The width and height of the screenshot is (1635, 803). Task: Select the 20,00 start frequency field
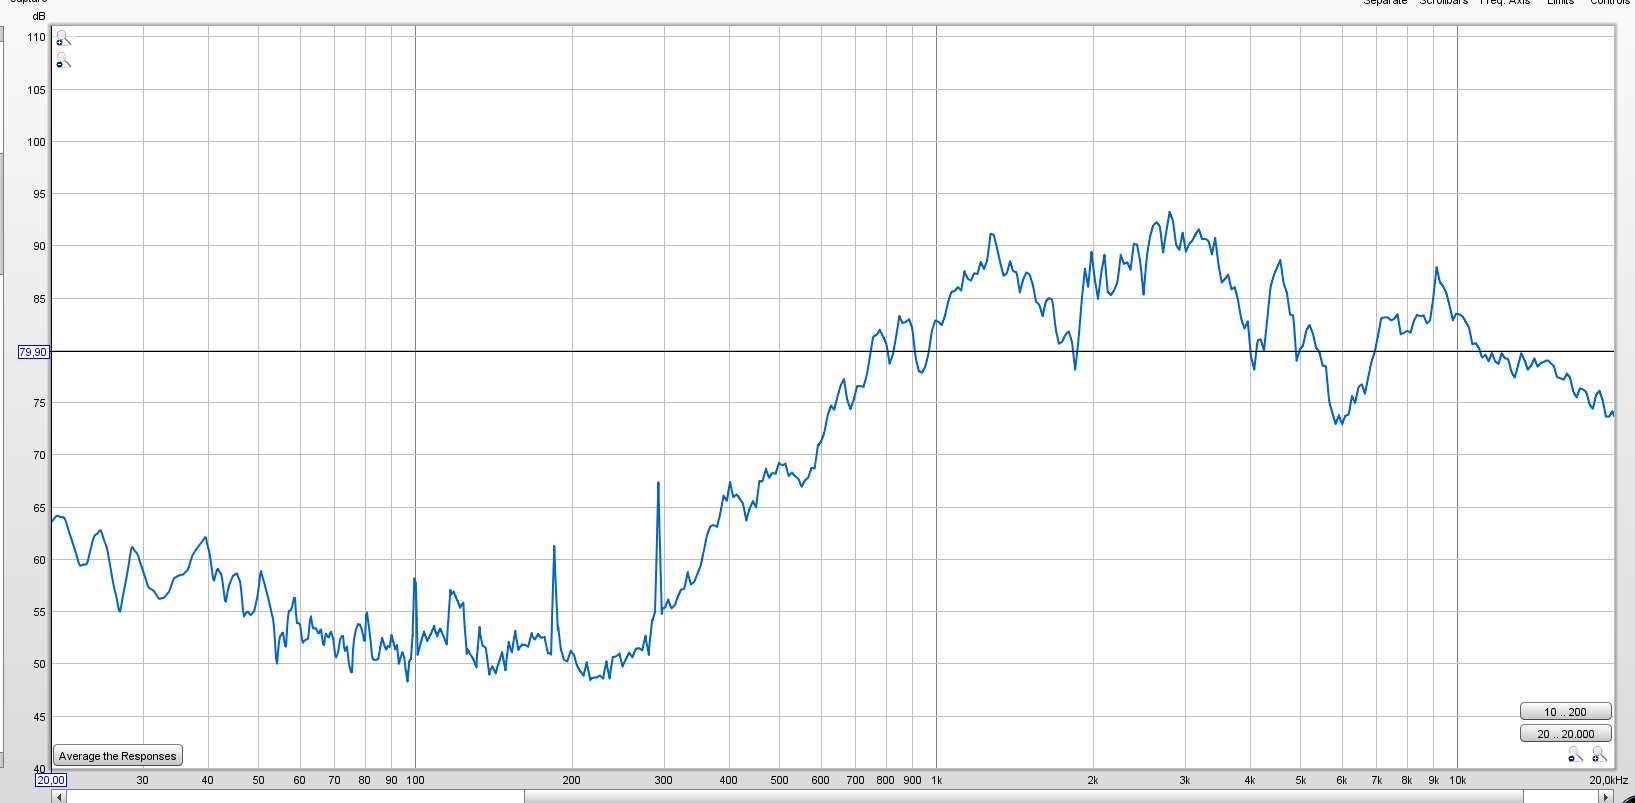(x=51, y=780)
